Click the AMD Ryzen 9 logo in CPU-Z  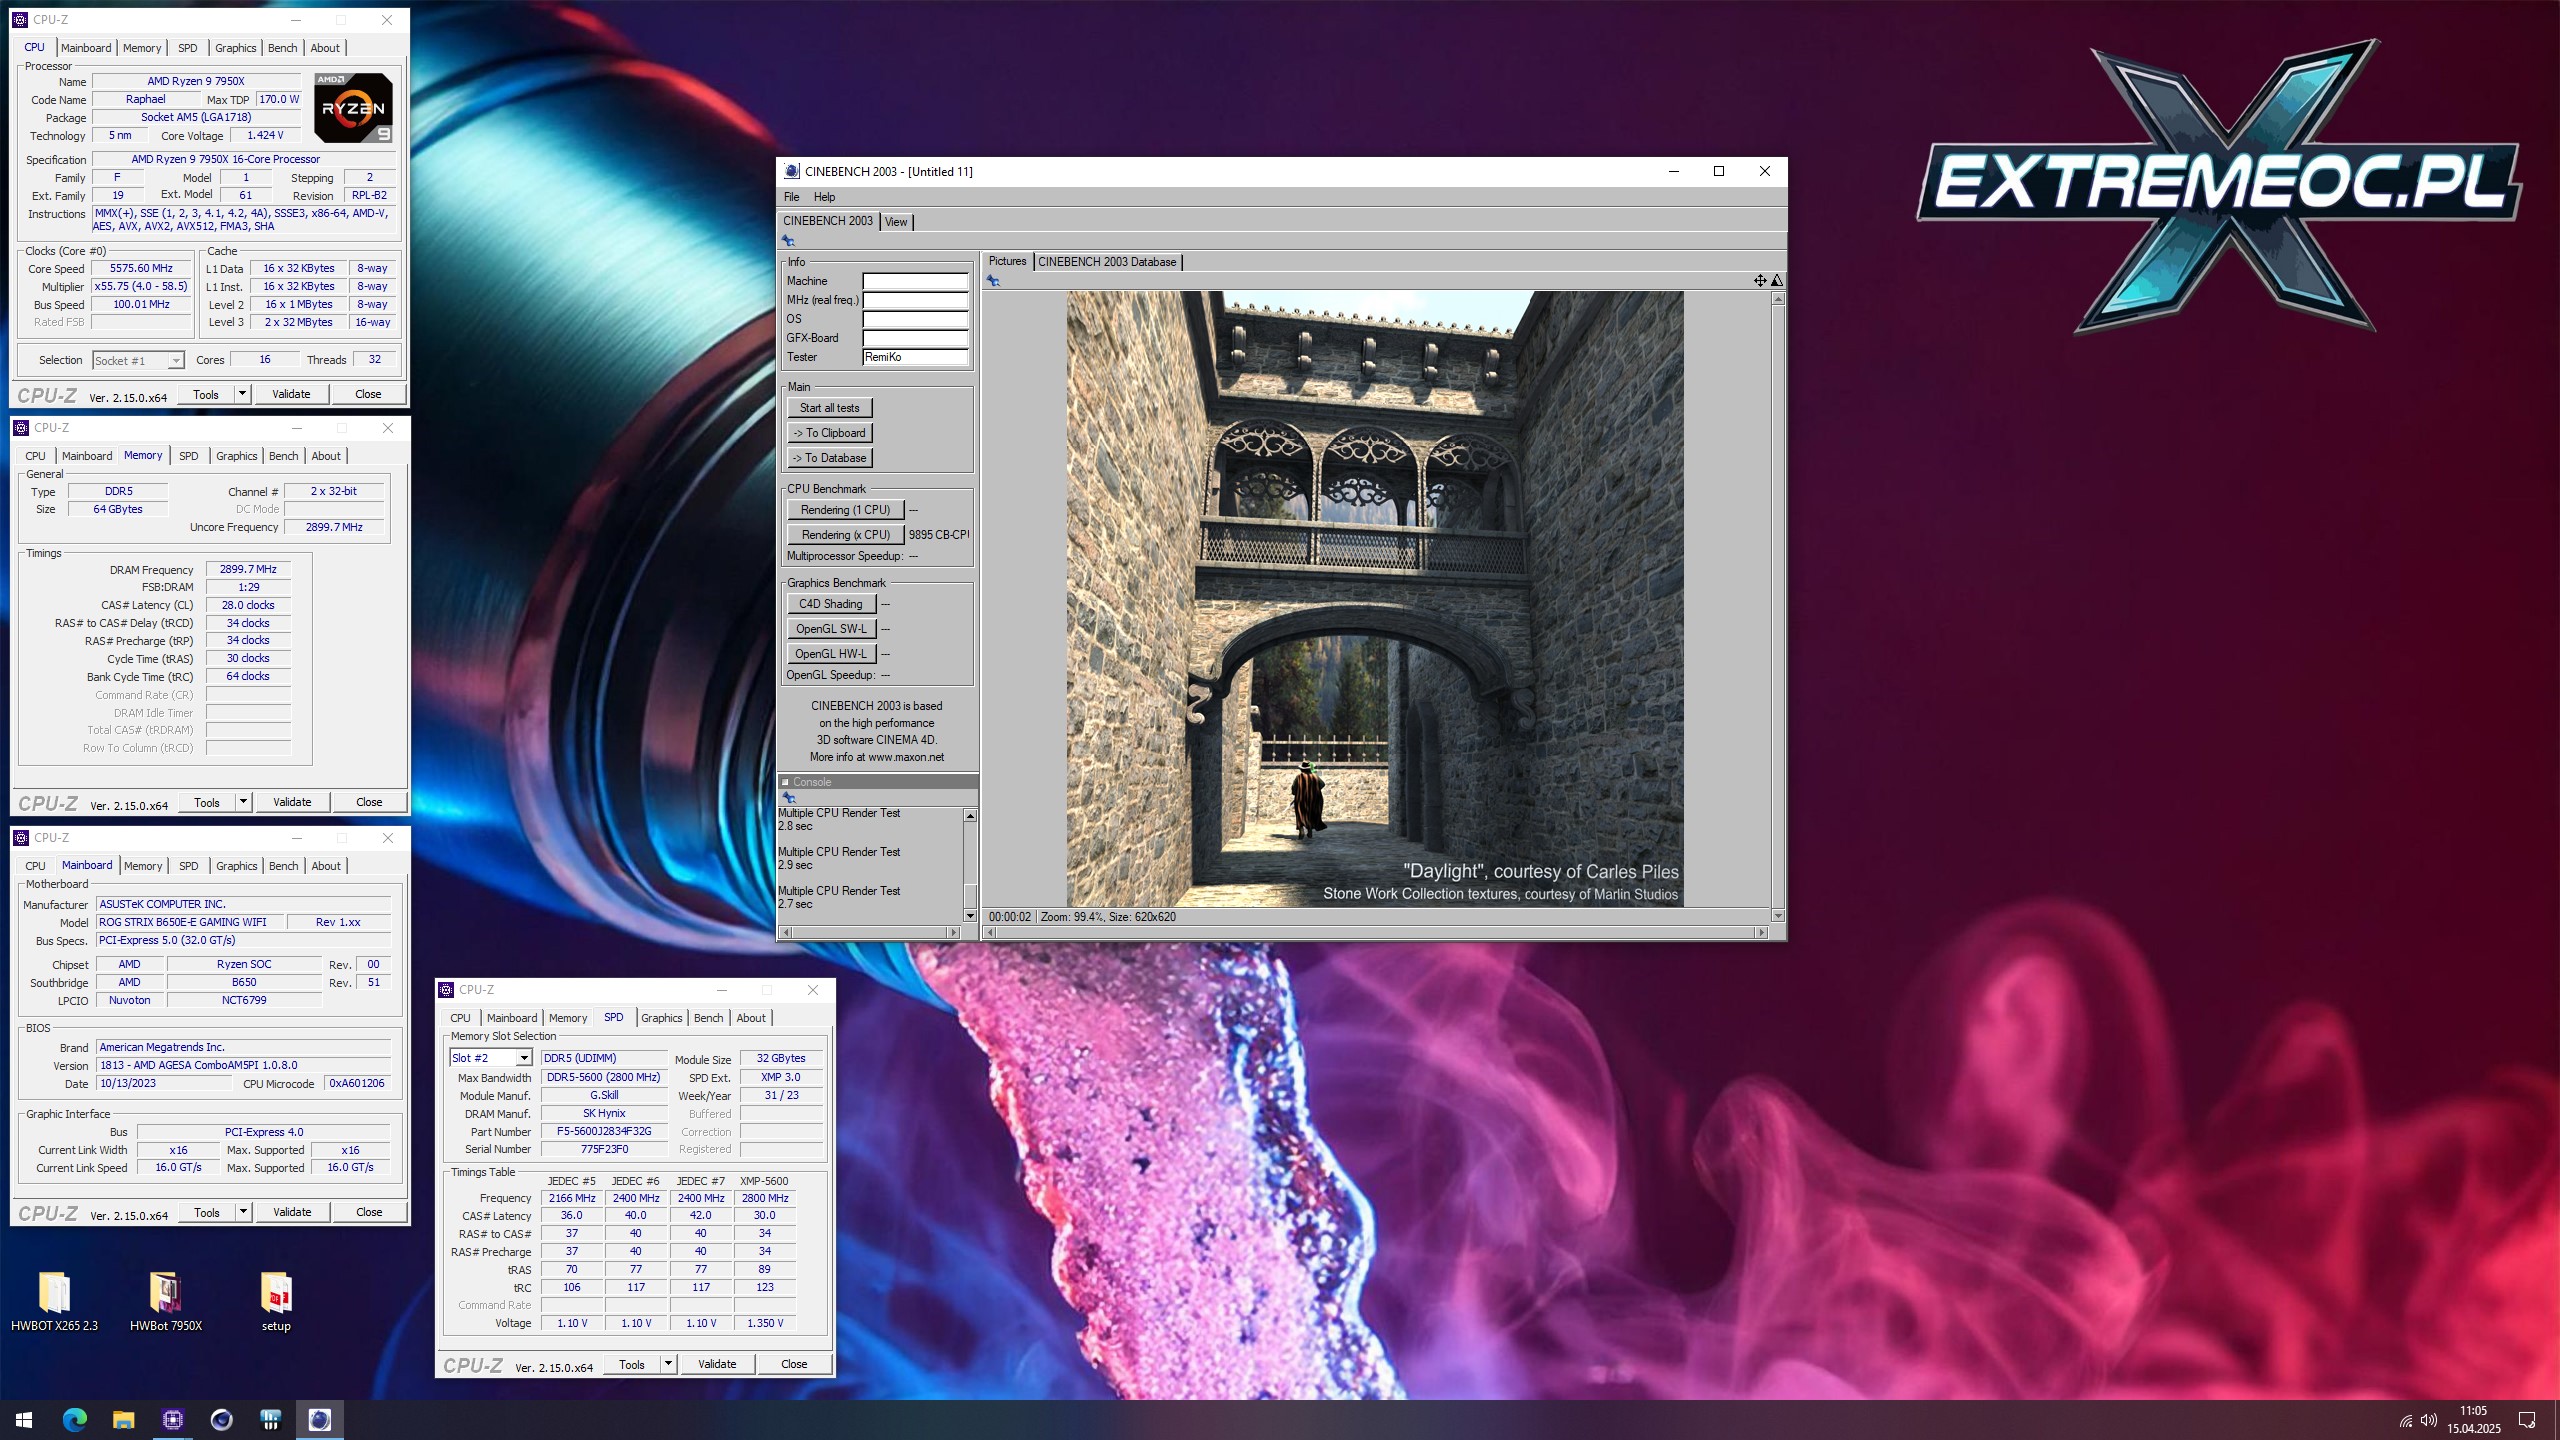point(353,107)
